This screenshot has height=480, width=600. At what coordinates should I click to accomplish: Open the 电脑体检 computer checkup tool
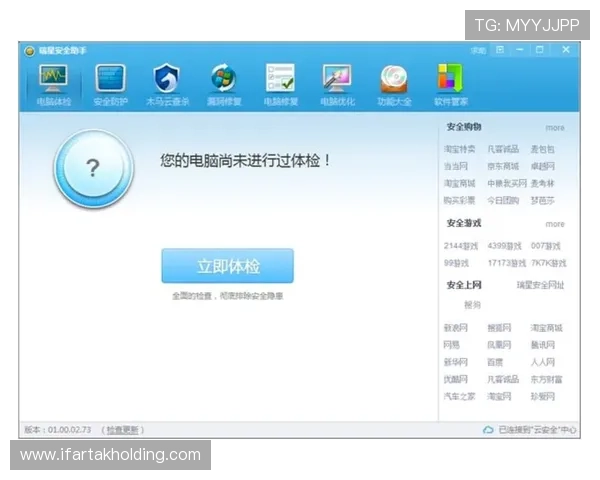point(54,86)
